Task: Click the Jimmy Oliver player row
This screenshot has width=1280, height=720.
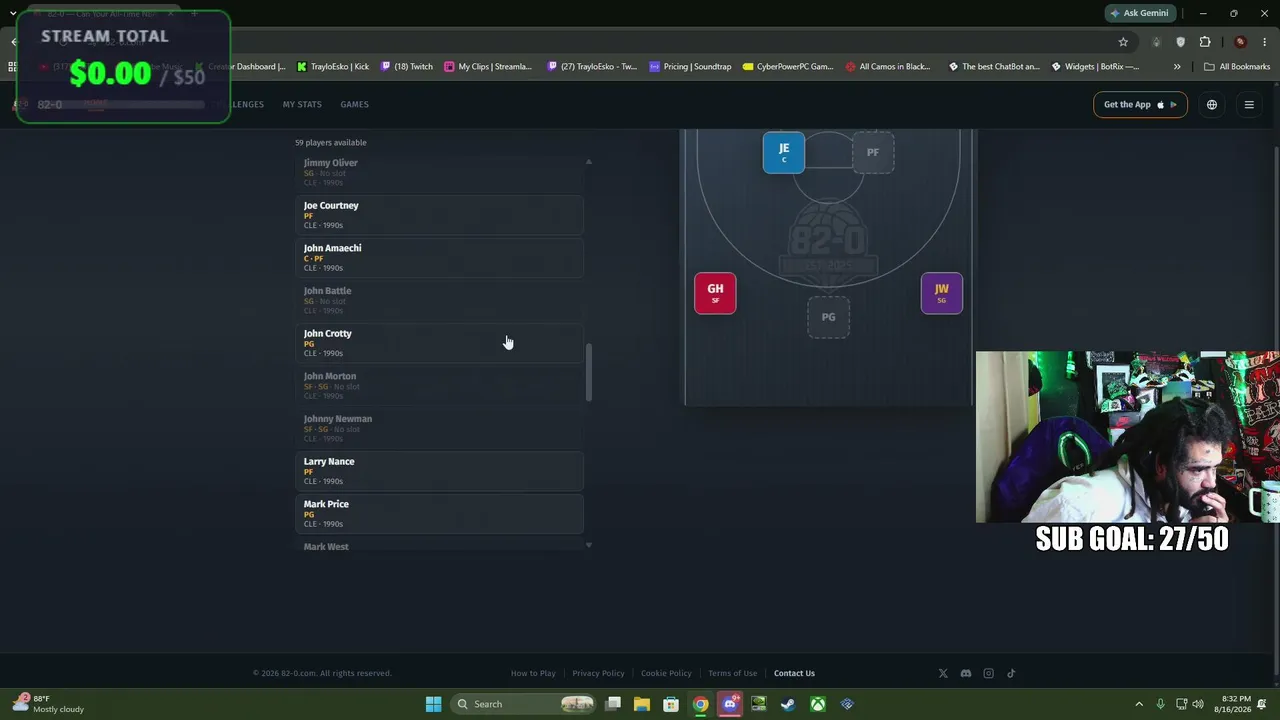Action: (x=440, y=172)
